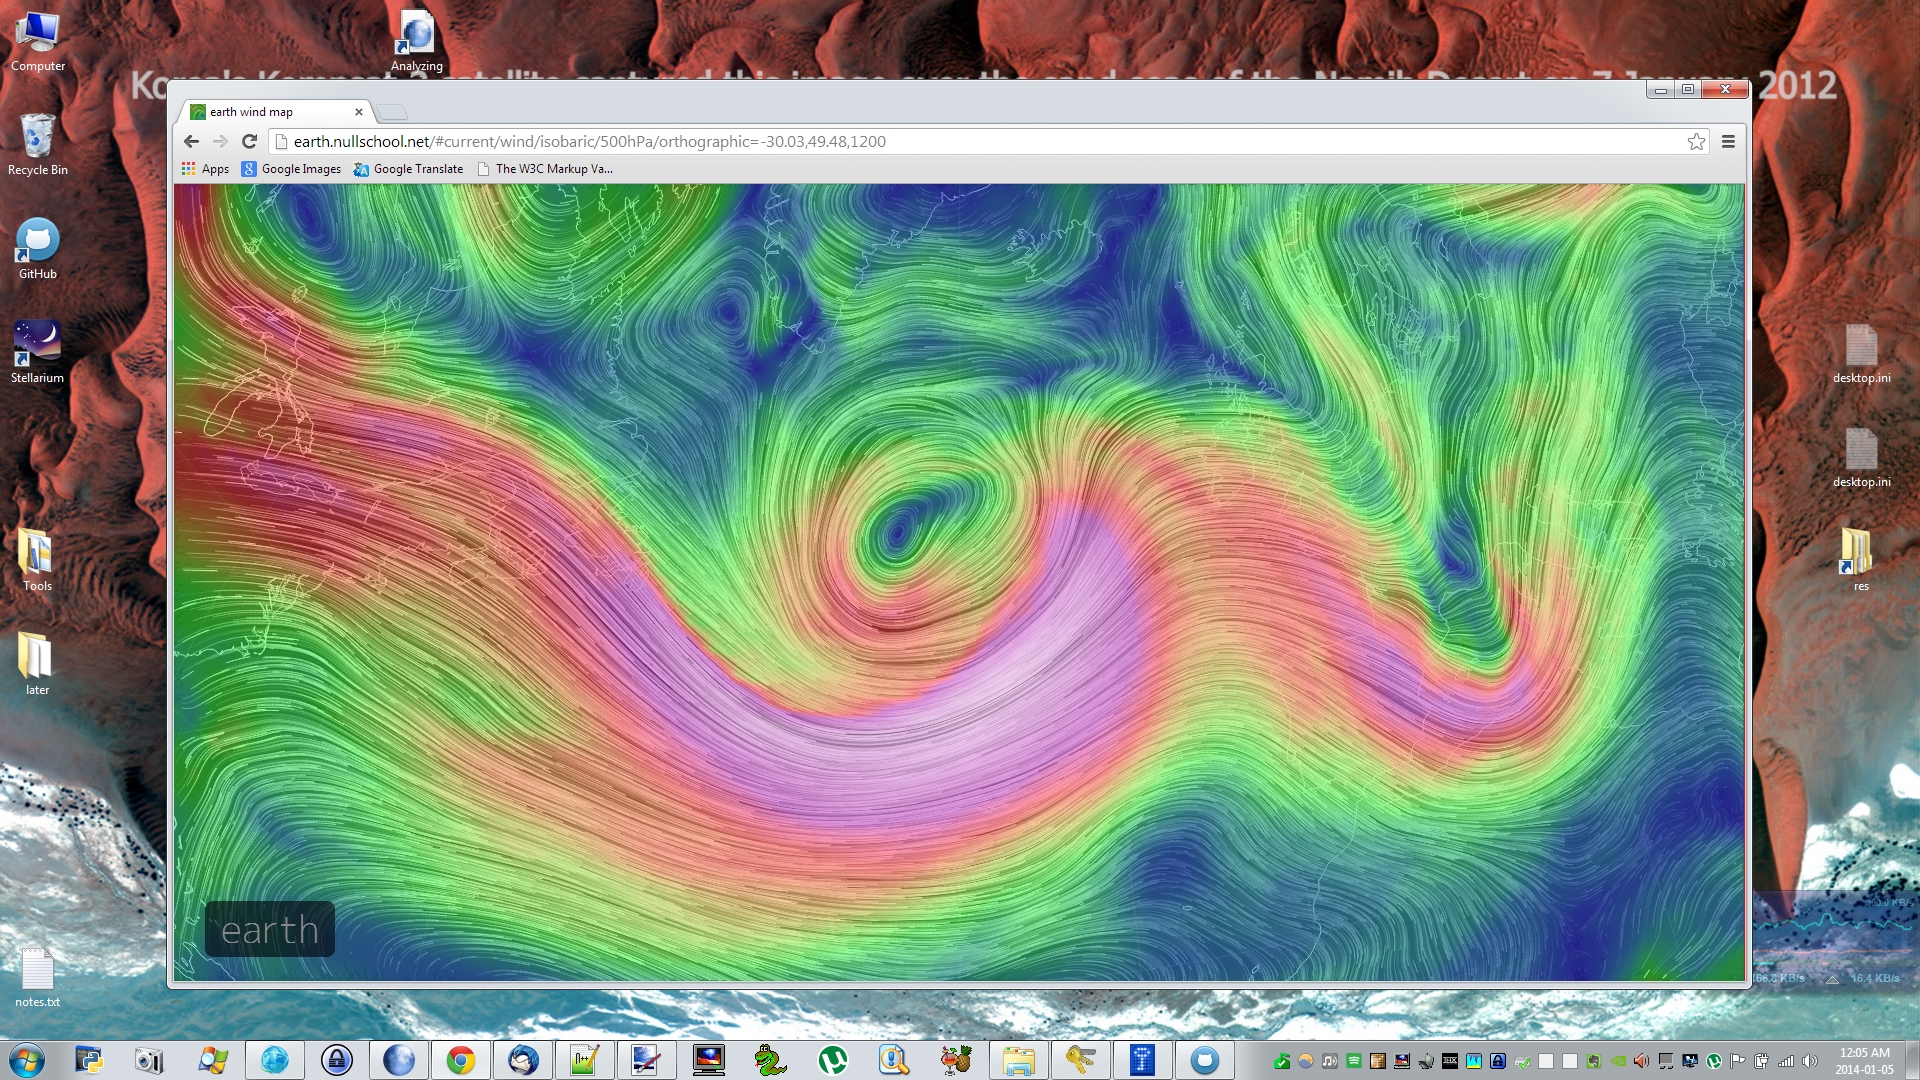
Task: Click the 'earth' menu button on map
Action: (x=269, y=930)
